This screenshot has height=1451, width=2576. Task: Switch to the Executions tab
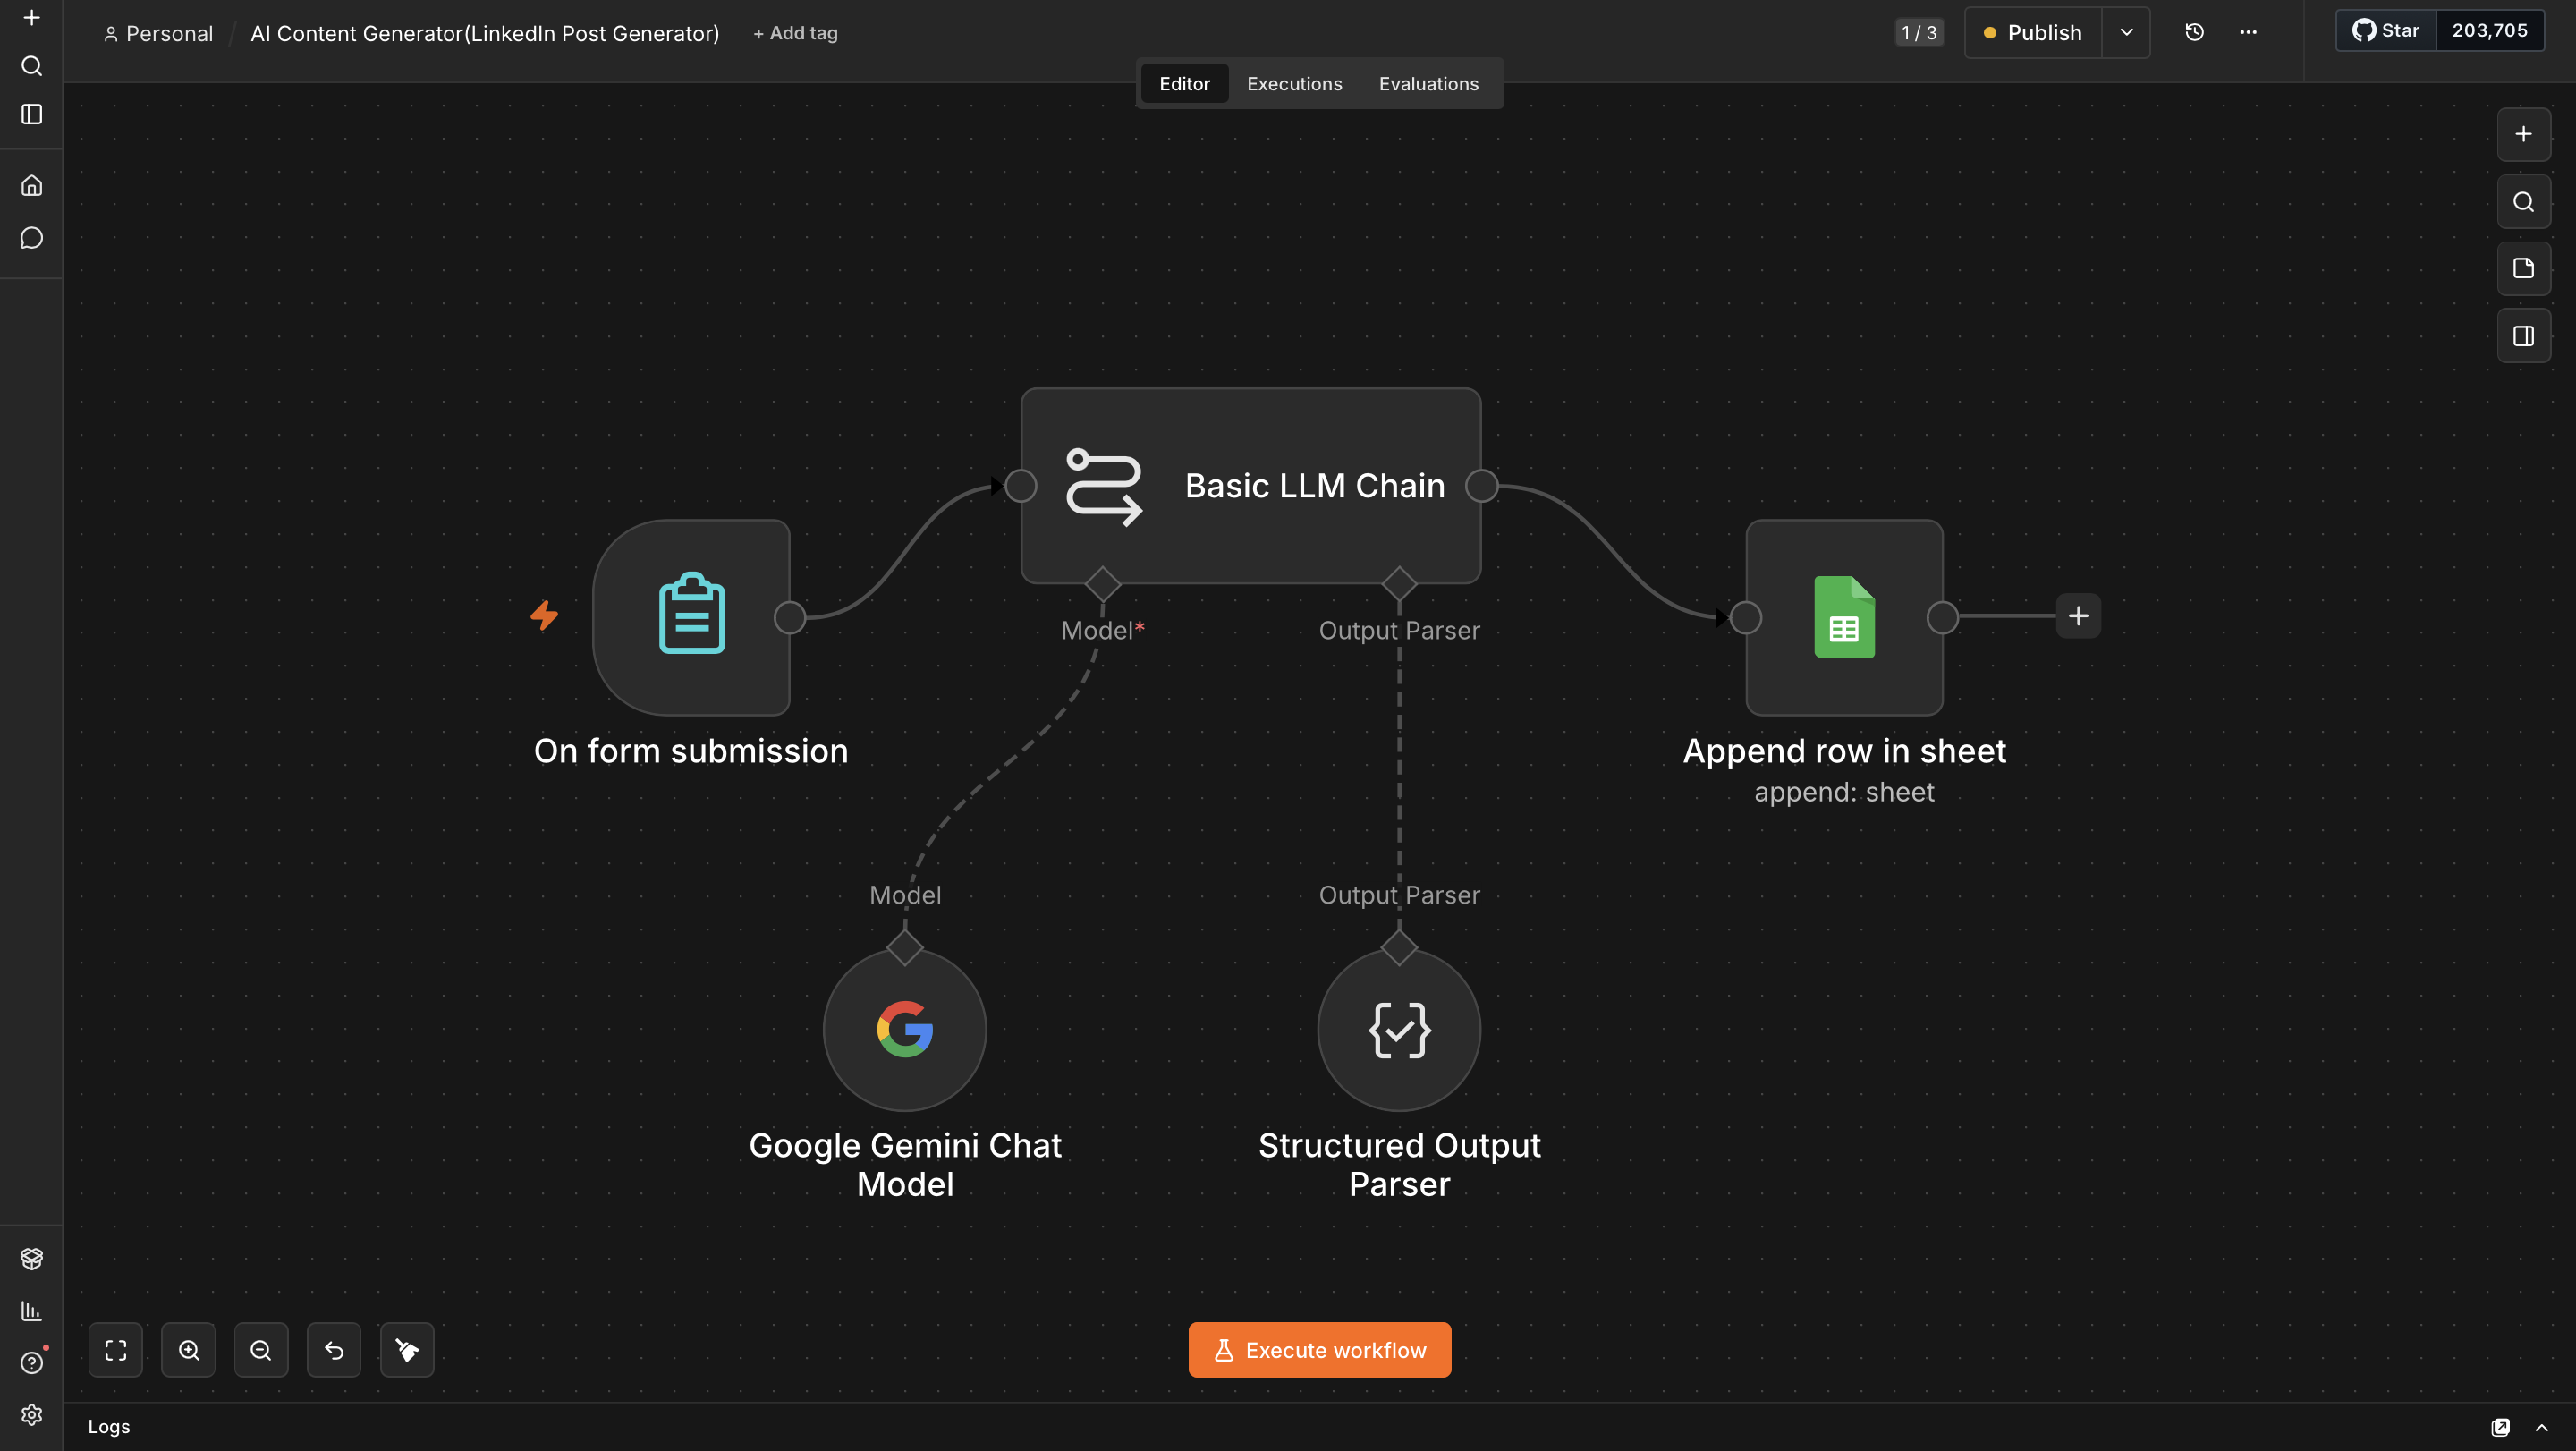click(x=1294, y=84)
